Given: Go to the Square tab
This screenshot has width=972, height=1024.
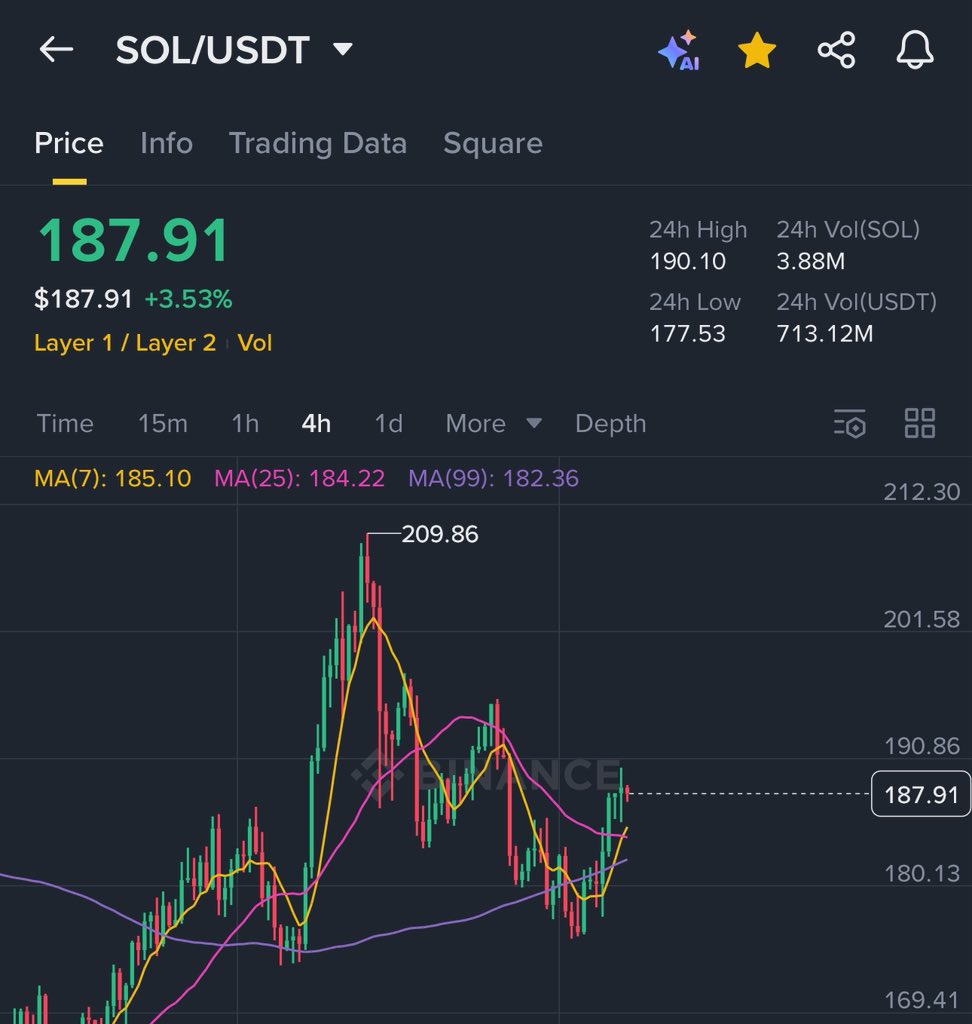Looking at the screenshot, I should (x=493, y=144).
